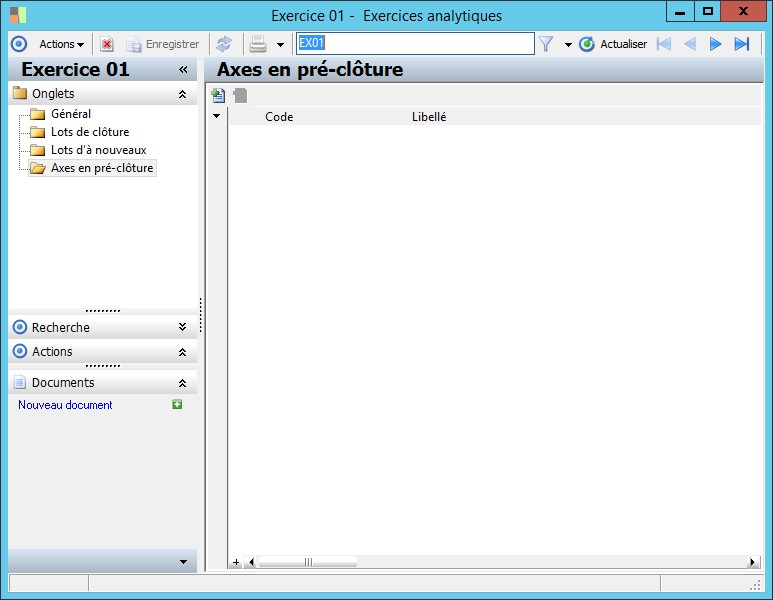Click the Documents section page icon
Screen dimensions: 773x600
tap(20, 383)
